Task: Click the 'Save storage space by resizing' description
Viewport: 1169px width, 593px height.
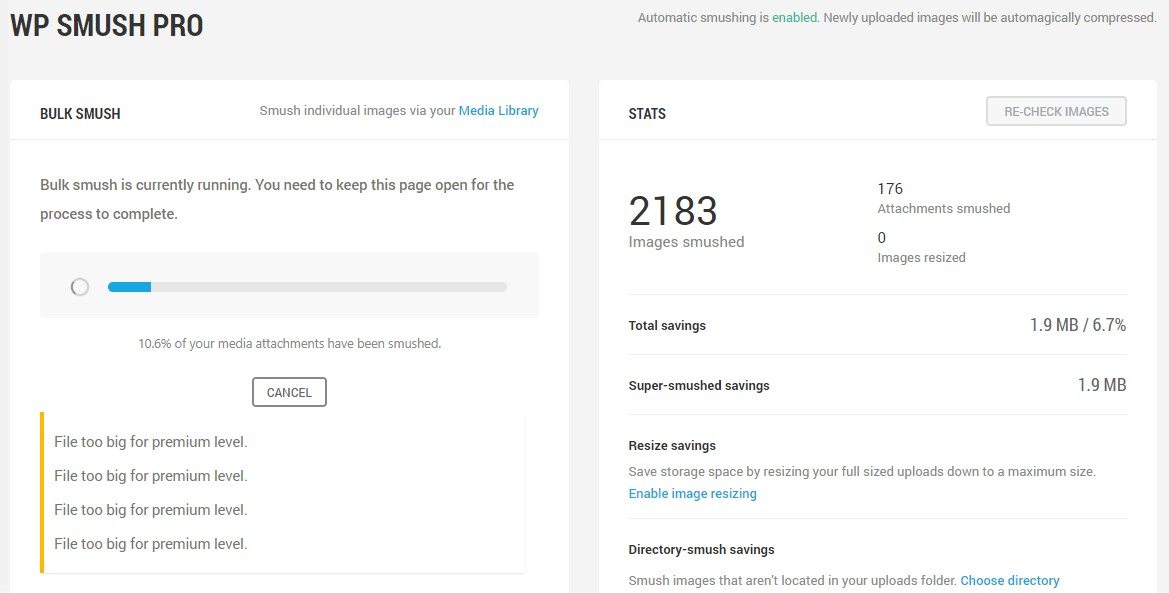Action: pos(862,471)
